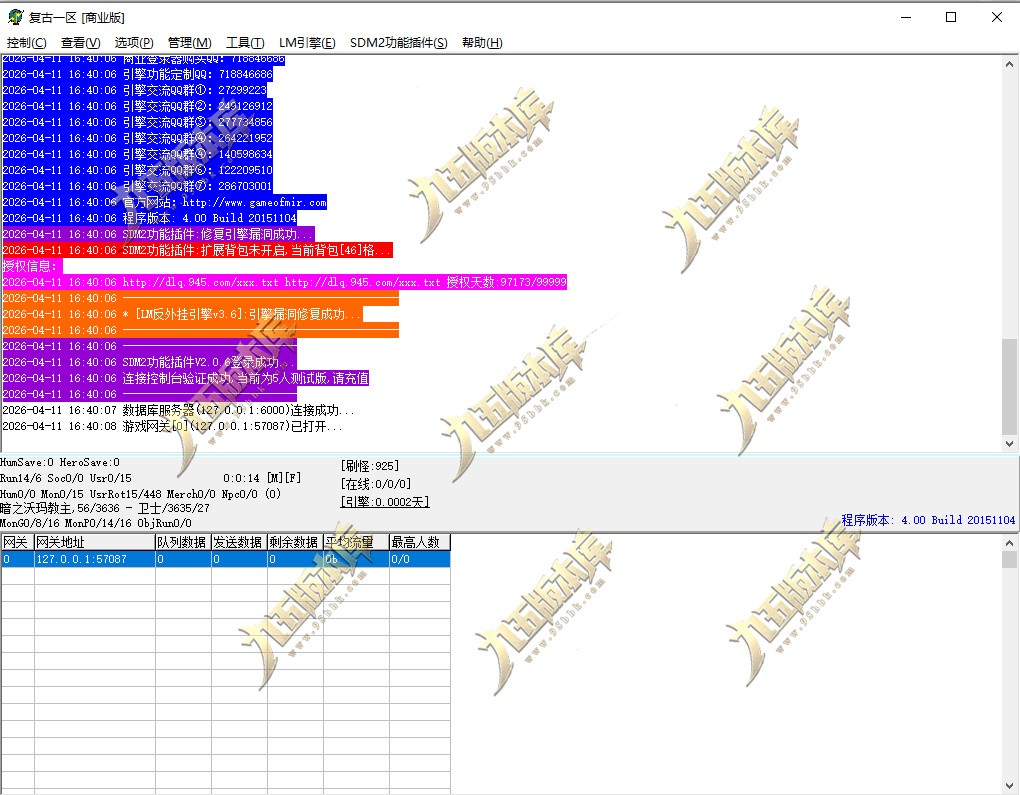Select gateway row 127.0.0.1:57087

(x=226, y=559)
